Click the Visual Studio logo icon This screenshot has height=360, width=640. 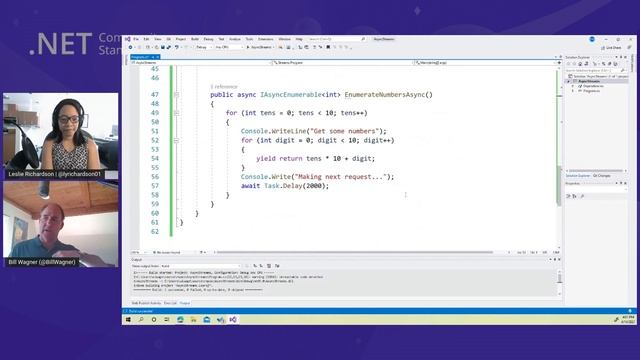(x=128, y=39)
